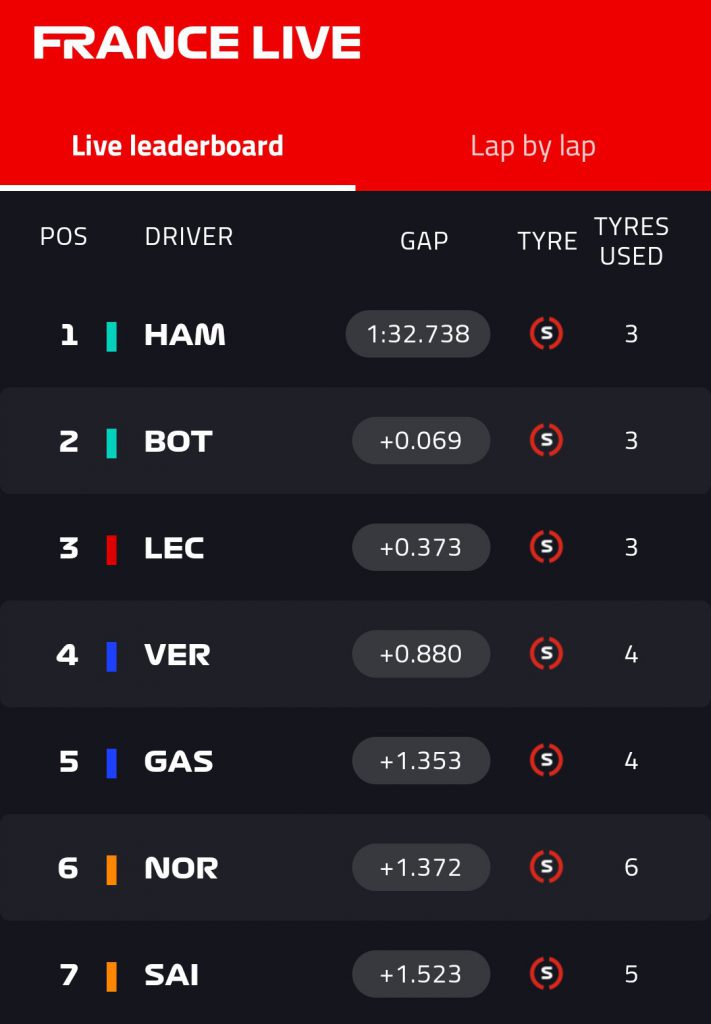Viewport: 711px width, 1024px height.
Task: Click Gasly's soft tyre icon
Action: pos(546,761)
